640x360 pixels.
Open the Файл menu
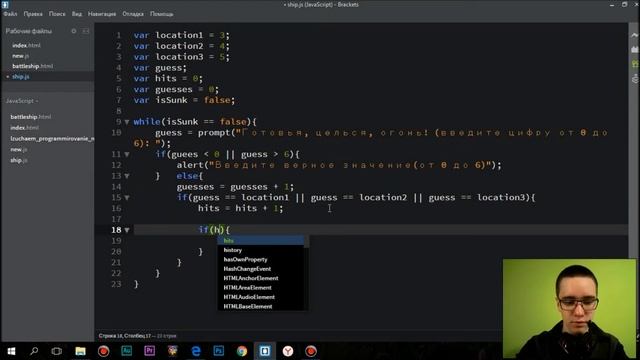coord(10,14)
